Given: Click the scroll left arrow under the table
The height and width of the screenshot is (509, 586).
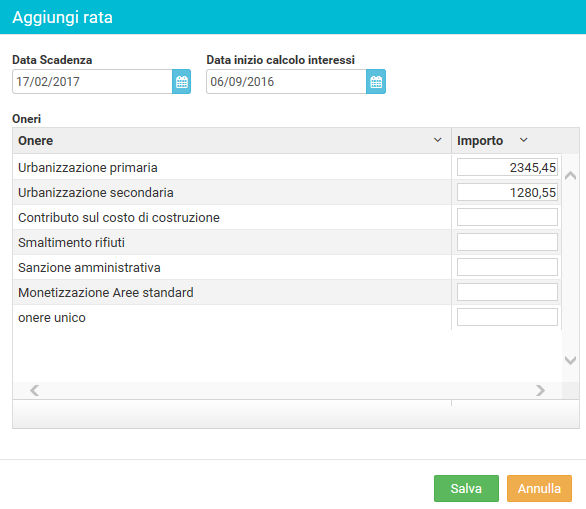Looking at the screenshot, I should coord(35,391).
